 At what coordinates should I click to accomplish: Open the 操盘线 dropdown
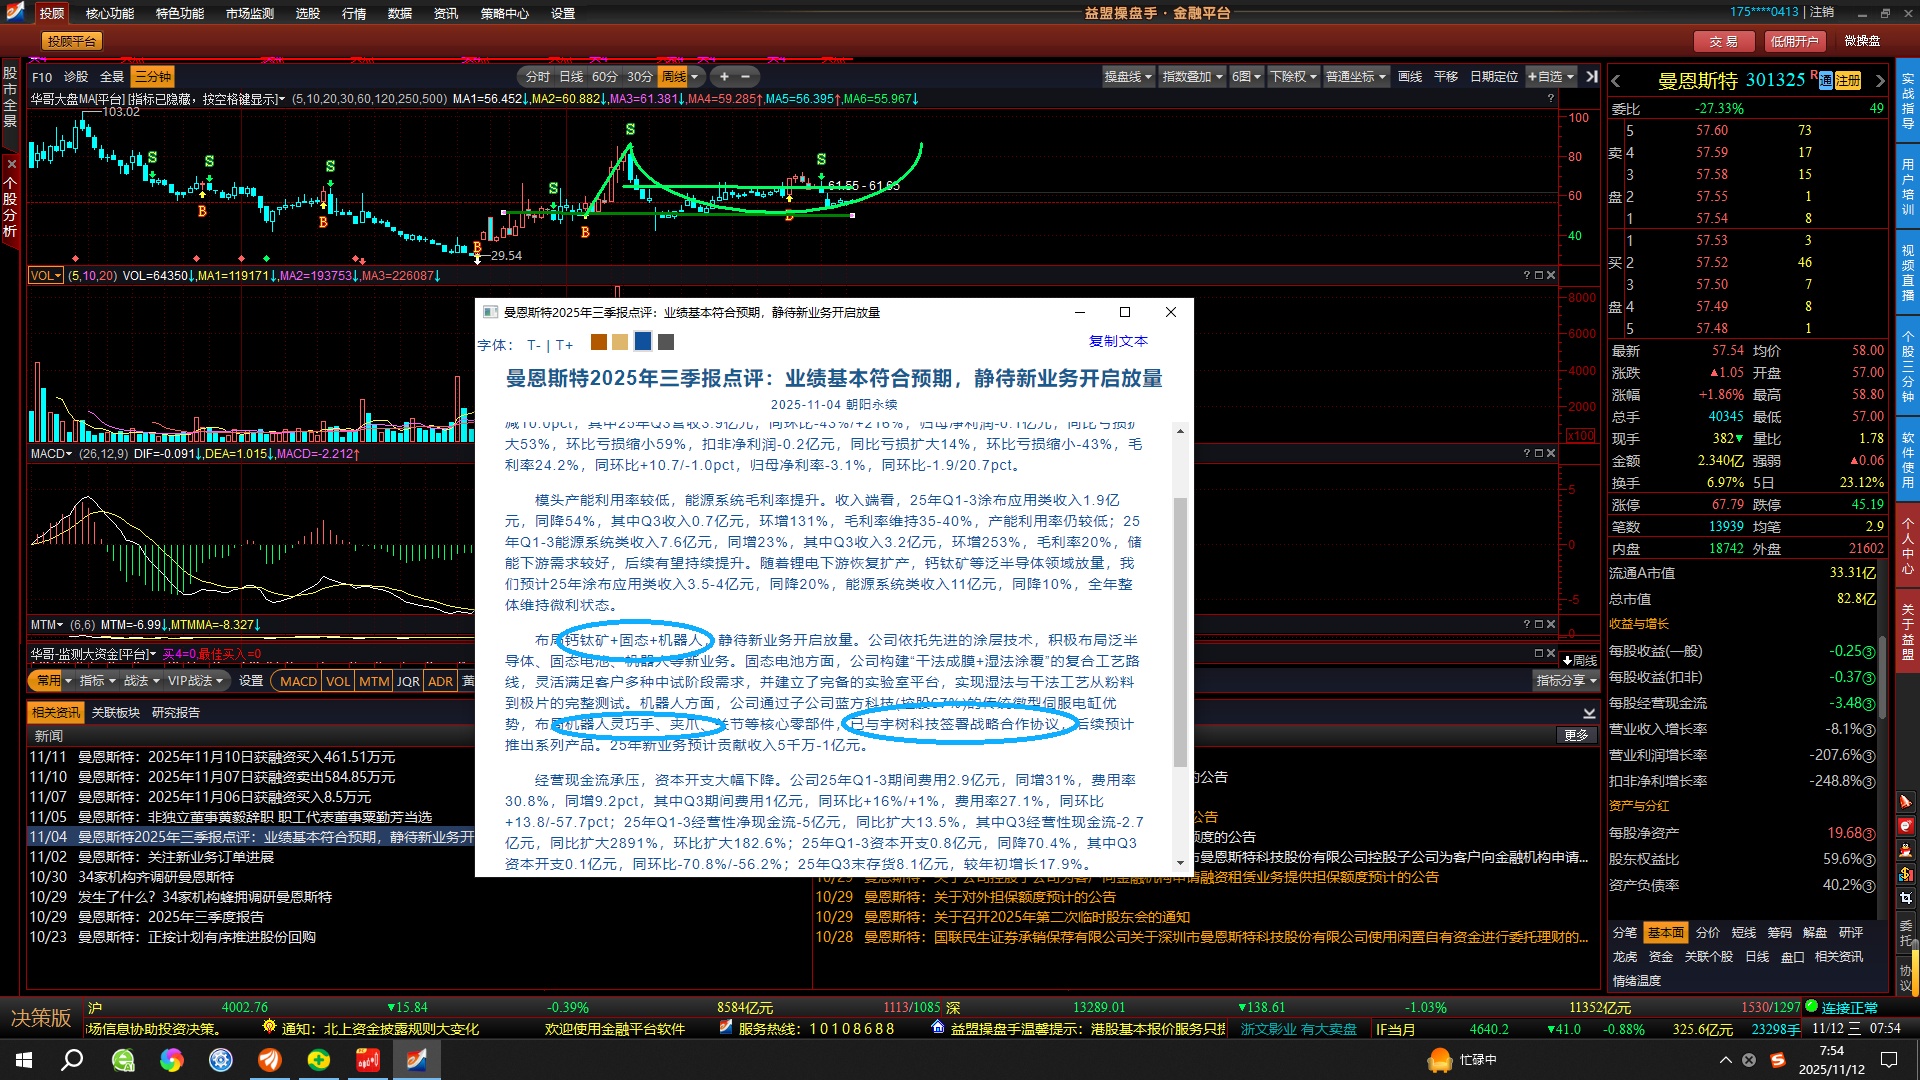pyautogui.click(x=1128, y=77)
